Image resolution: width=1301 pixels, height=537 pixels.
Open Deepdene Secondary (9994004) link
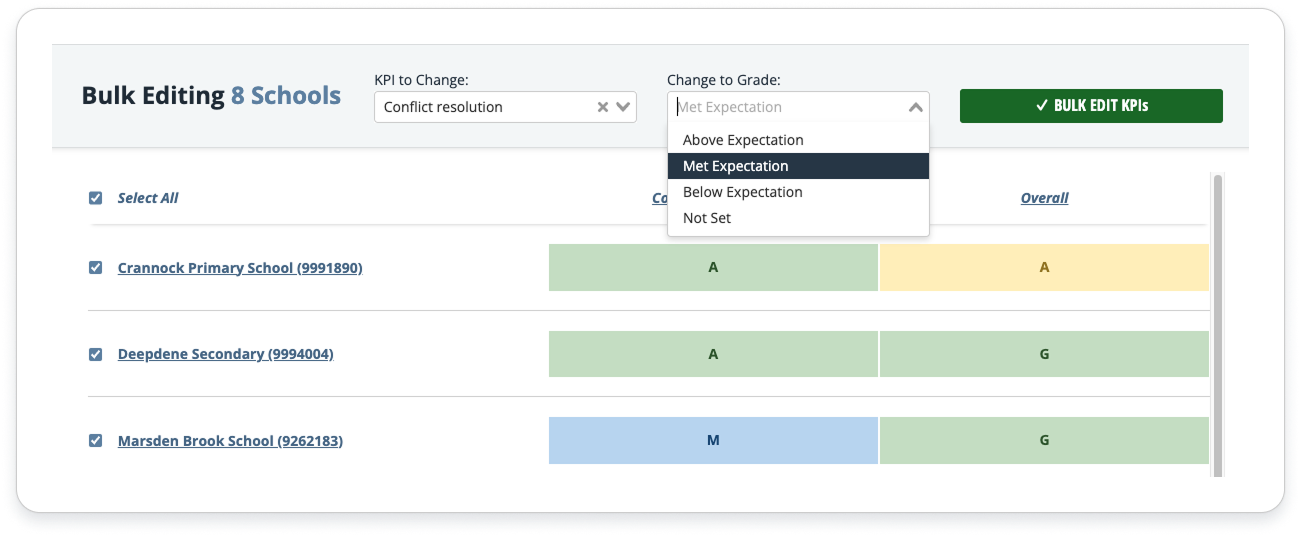coord(225,354)
